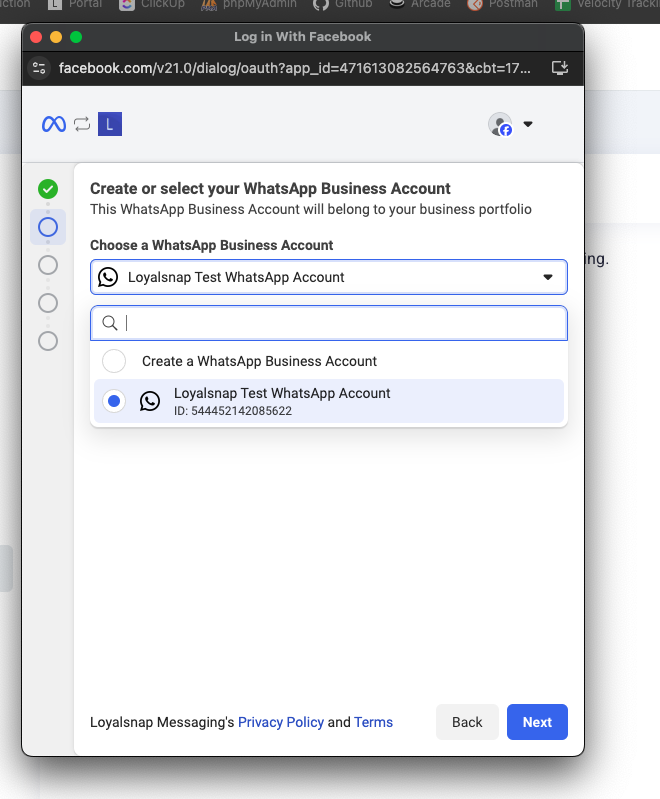Click the current blue step circle

48,227
